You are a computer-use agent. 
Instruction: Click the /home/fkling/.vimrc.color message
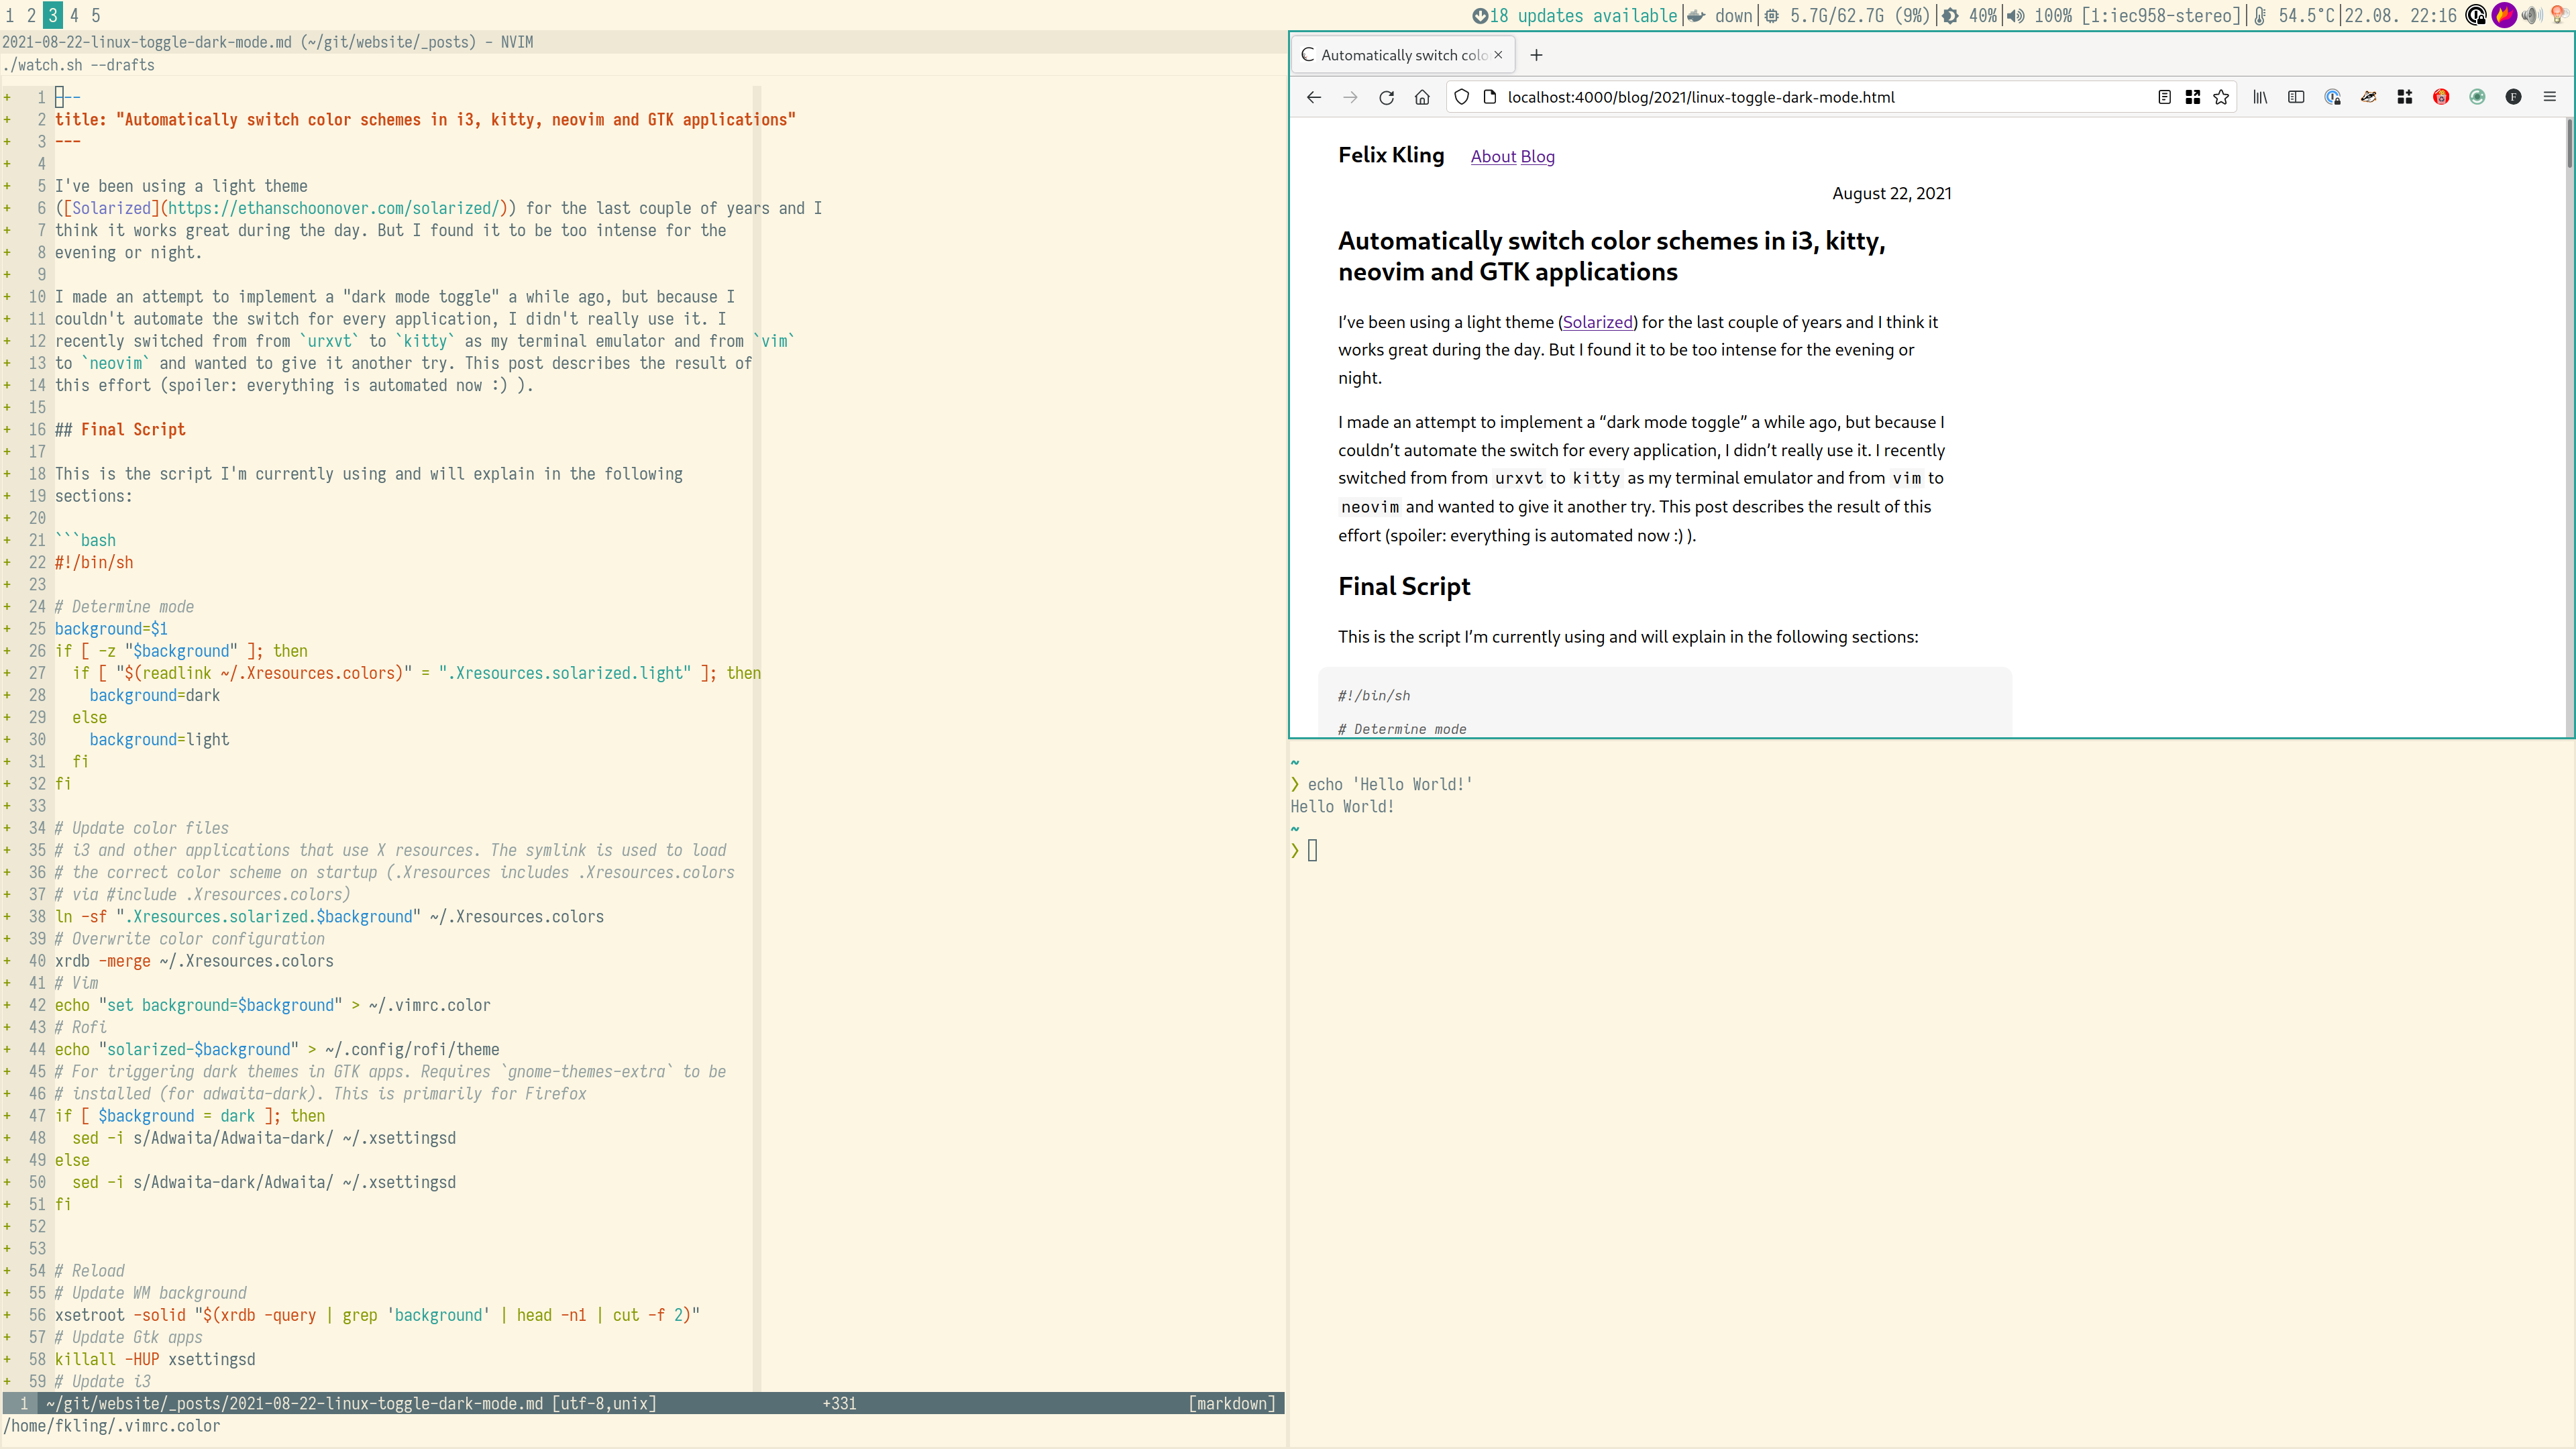click(x=112, y=1426)
